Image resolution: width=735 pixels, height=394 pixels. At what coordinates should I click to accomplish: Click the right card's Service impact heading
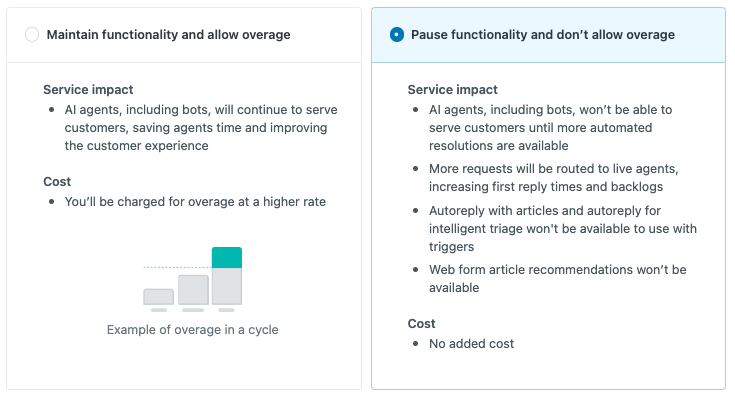click(x=452, y=89)
